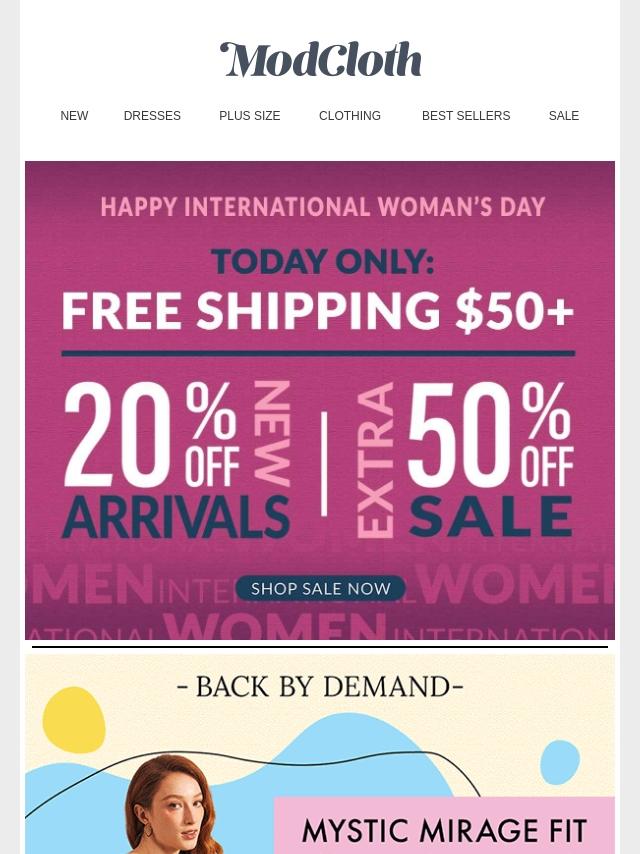Image resolution: width=640 pixels, height=854 pixels.
Task: Open the NEW menu item
Action: (74, 116)
